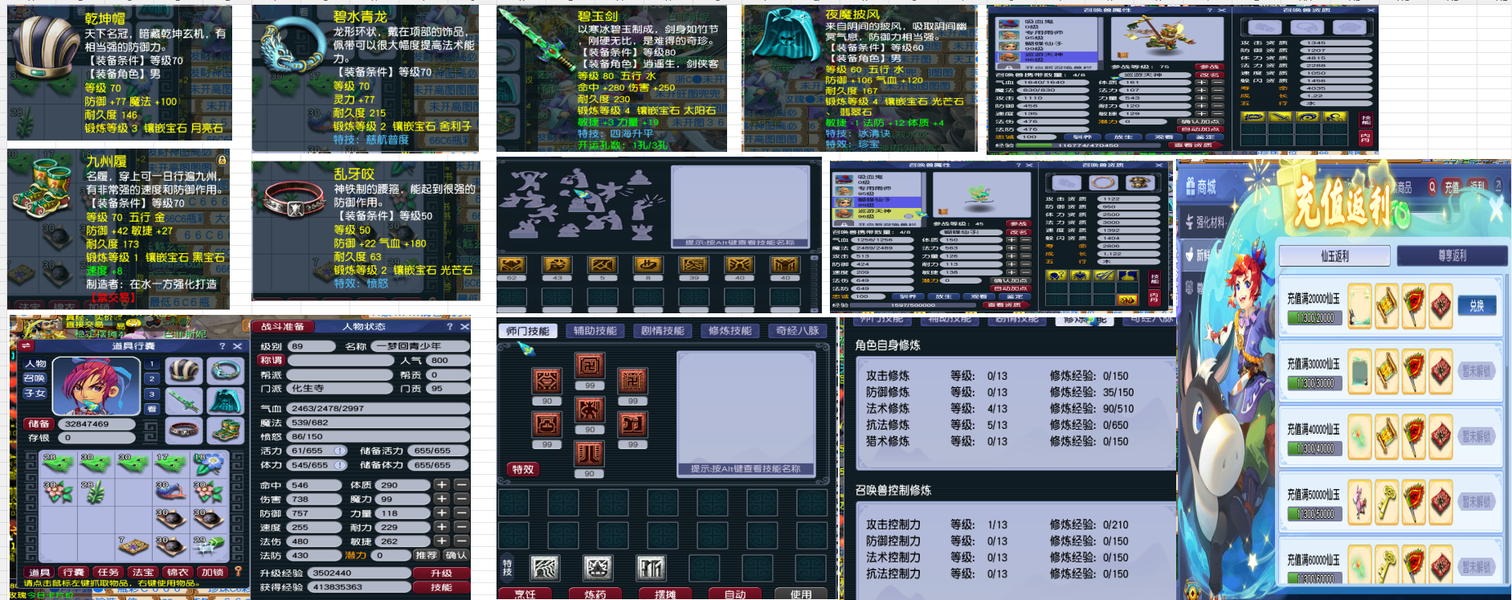Increase 体质 with the plus button
1512x600 pixels.
click(441, 484)
